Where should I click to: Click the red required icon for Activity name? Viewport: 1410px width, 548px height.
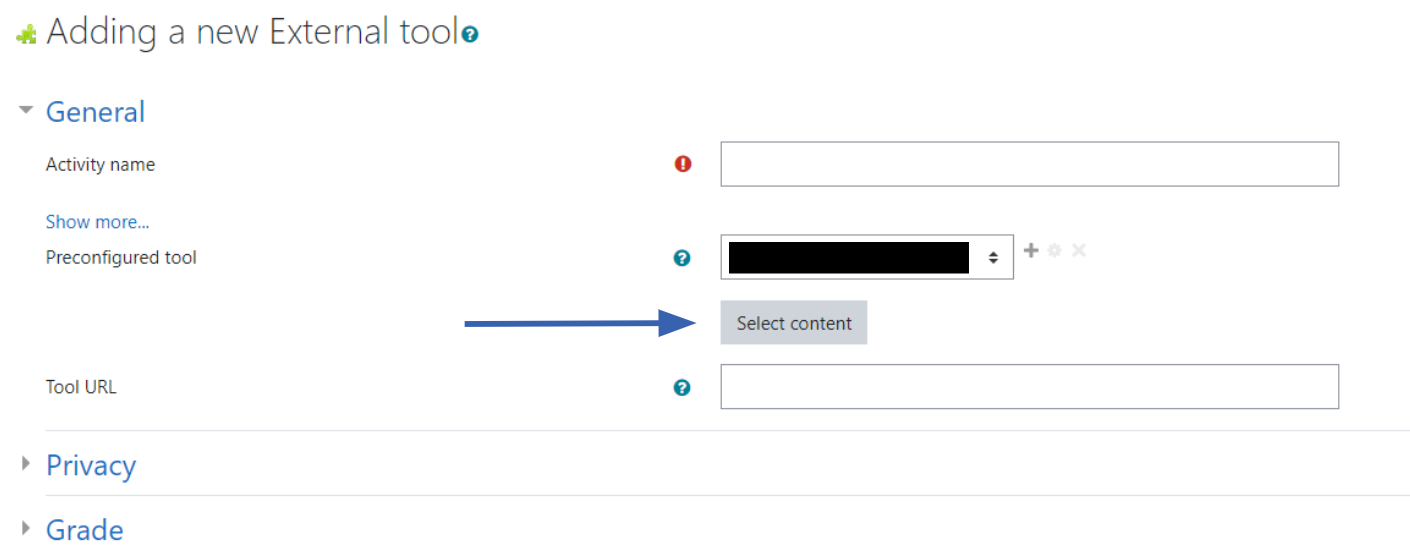point(683,164)
